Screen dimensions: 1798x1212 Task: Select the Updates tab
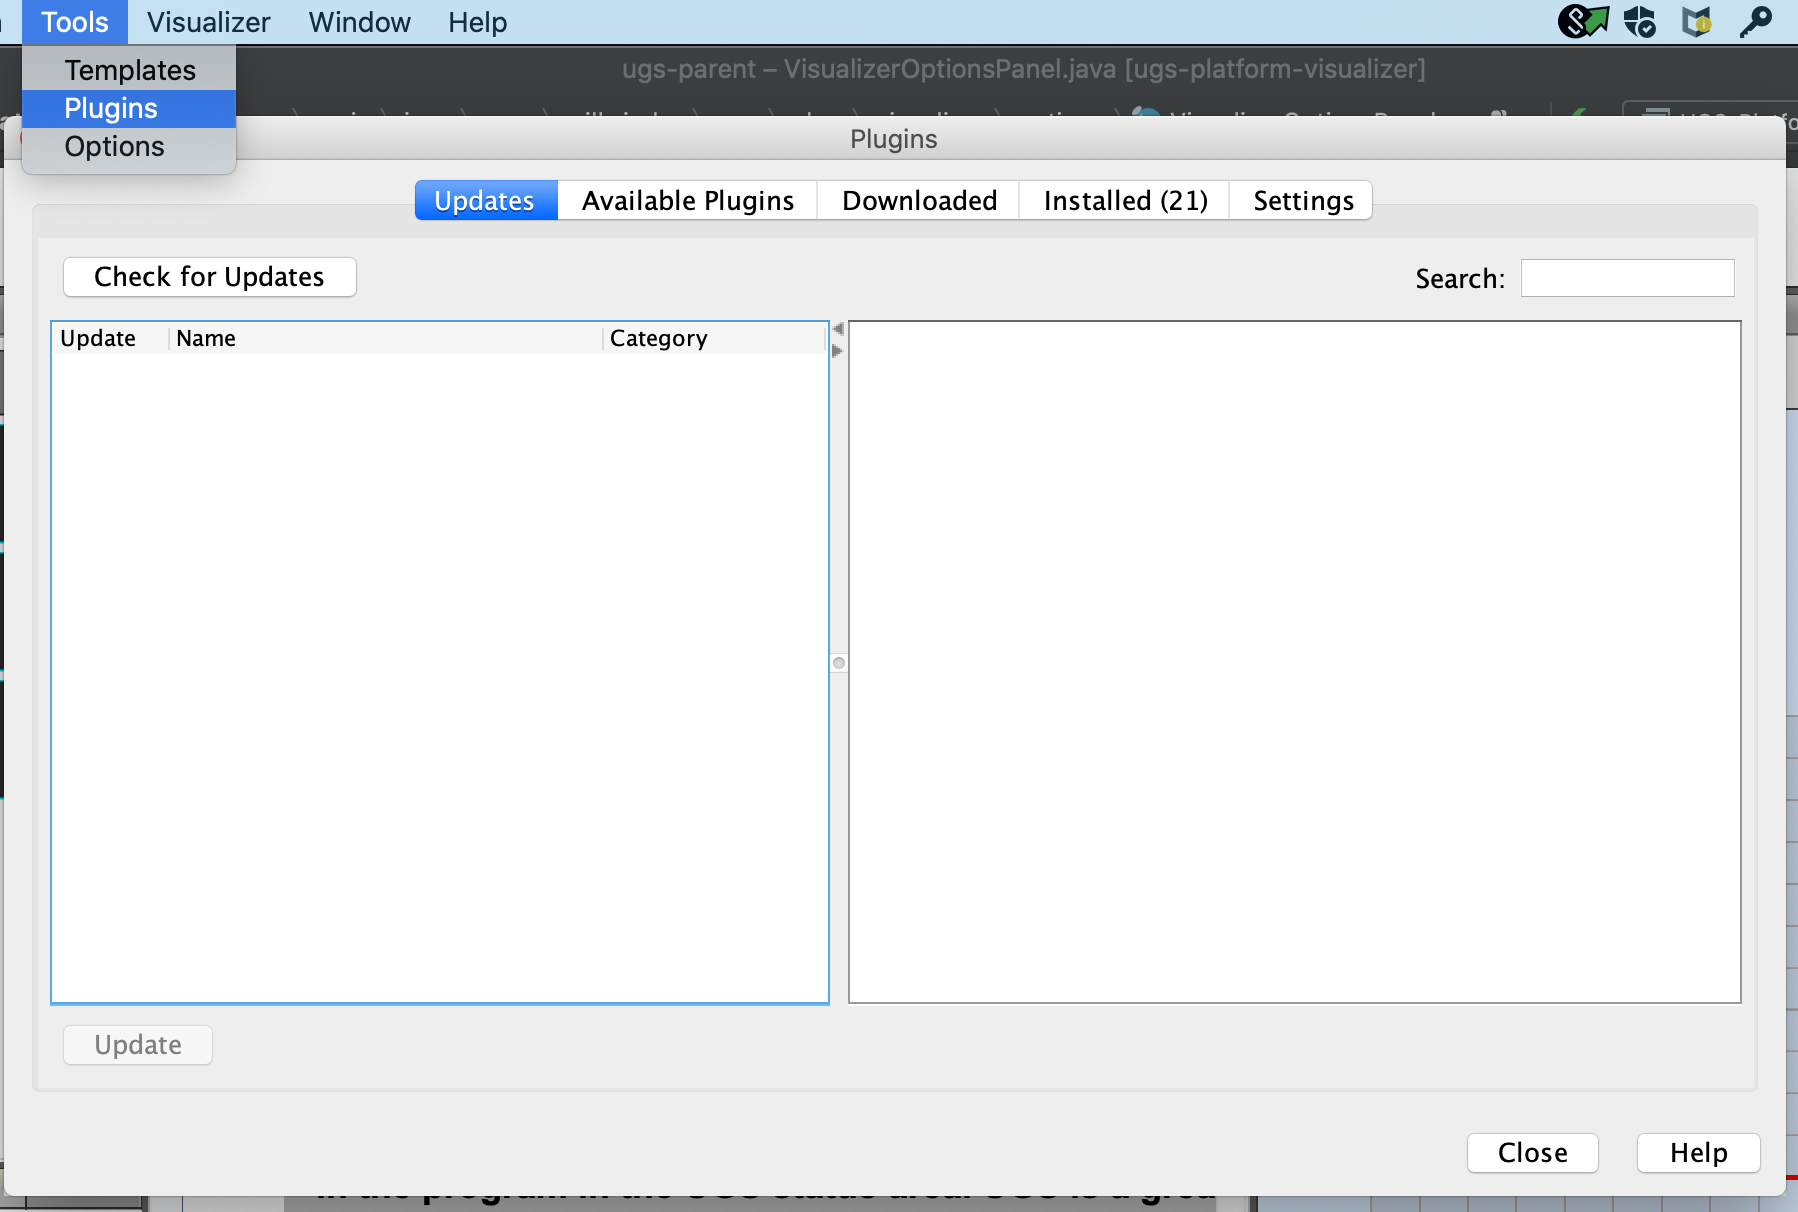[x=485, y=201]
